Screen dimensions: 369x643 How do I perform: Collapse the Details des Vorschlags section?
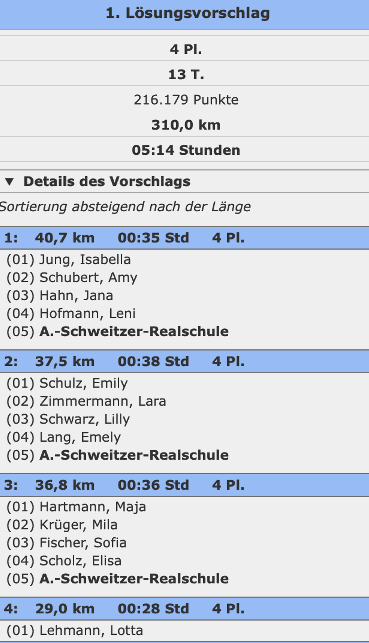(98, 181)
